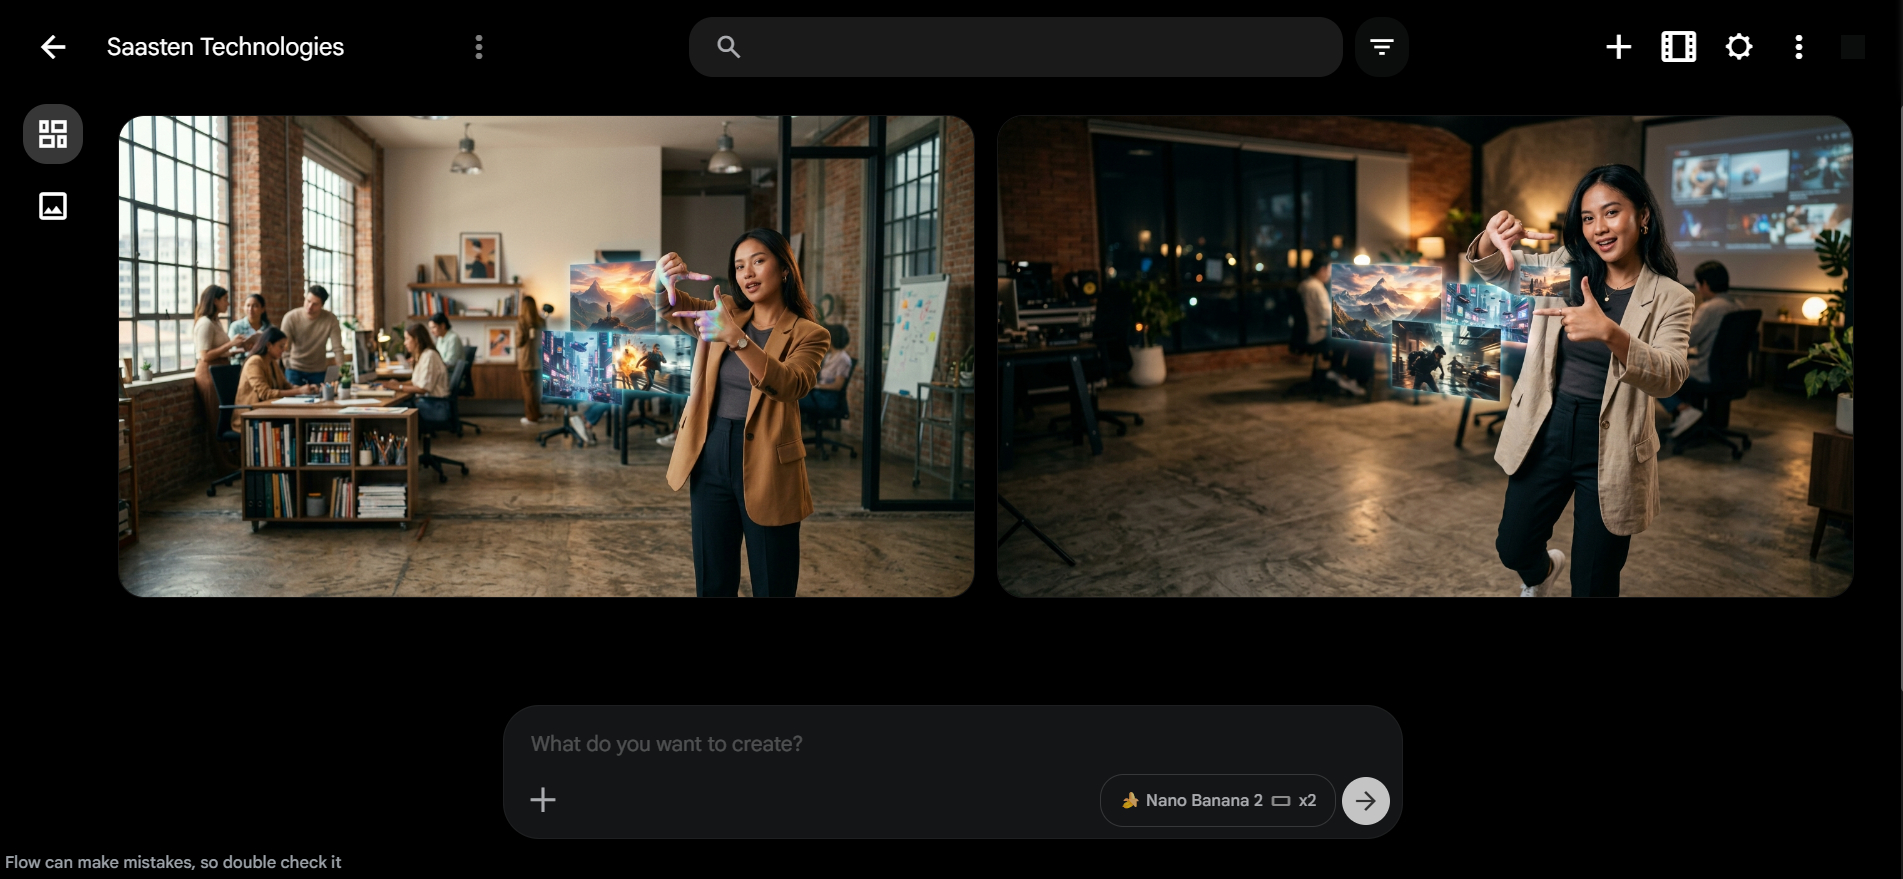The image size is (1903, 879).
Task: Add media with the prompt box plus icon
Action: pyautogui.click(x=543, y=800)
